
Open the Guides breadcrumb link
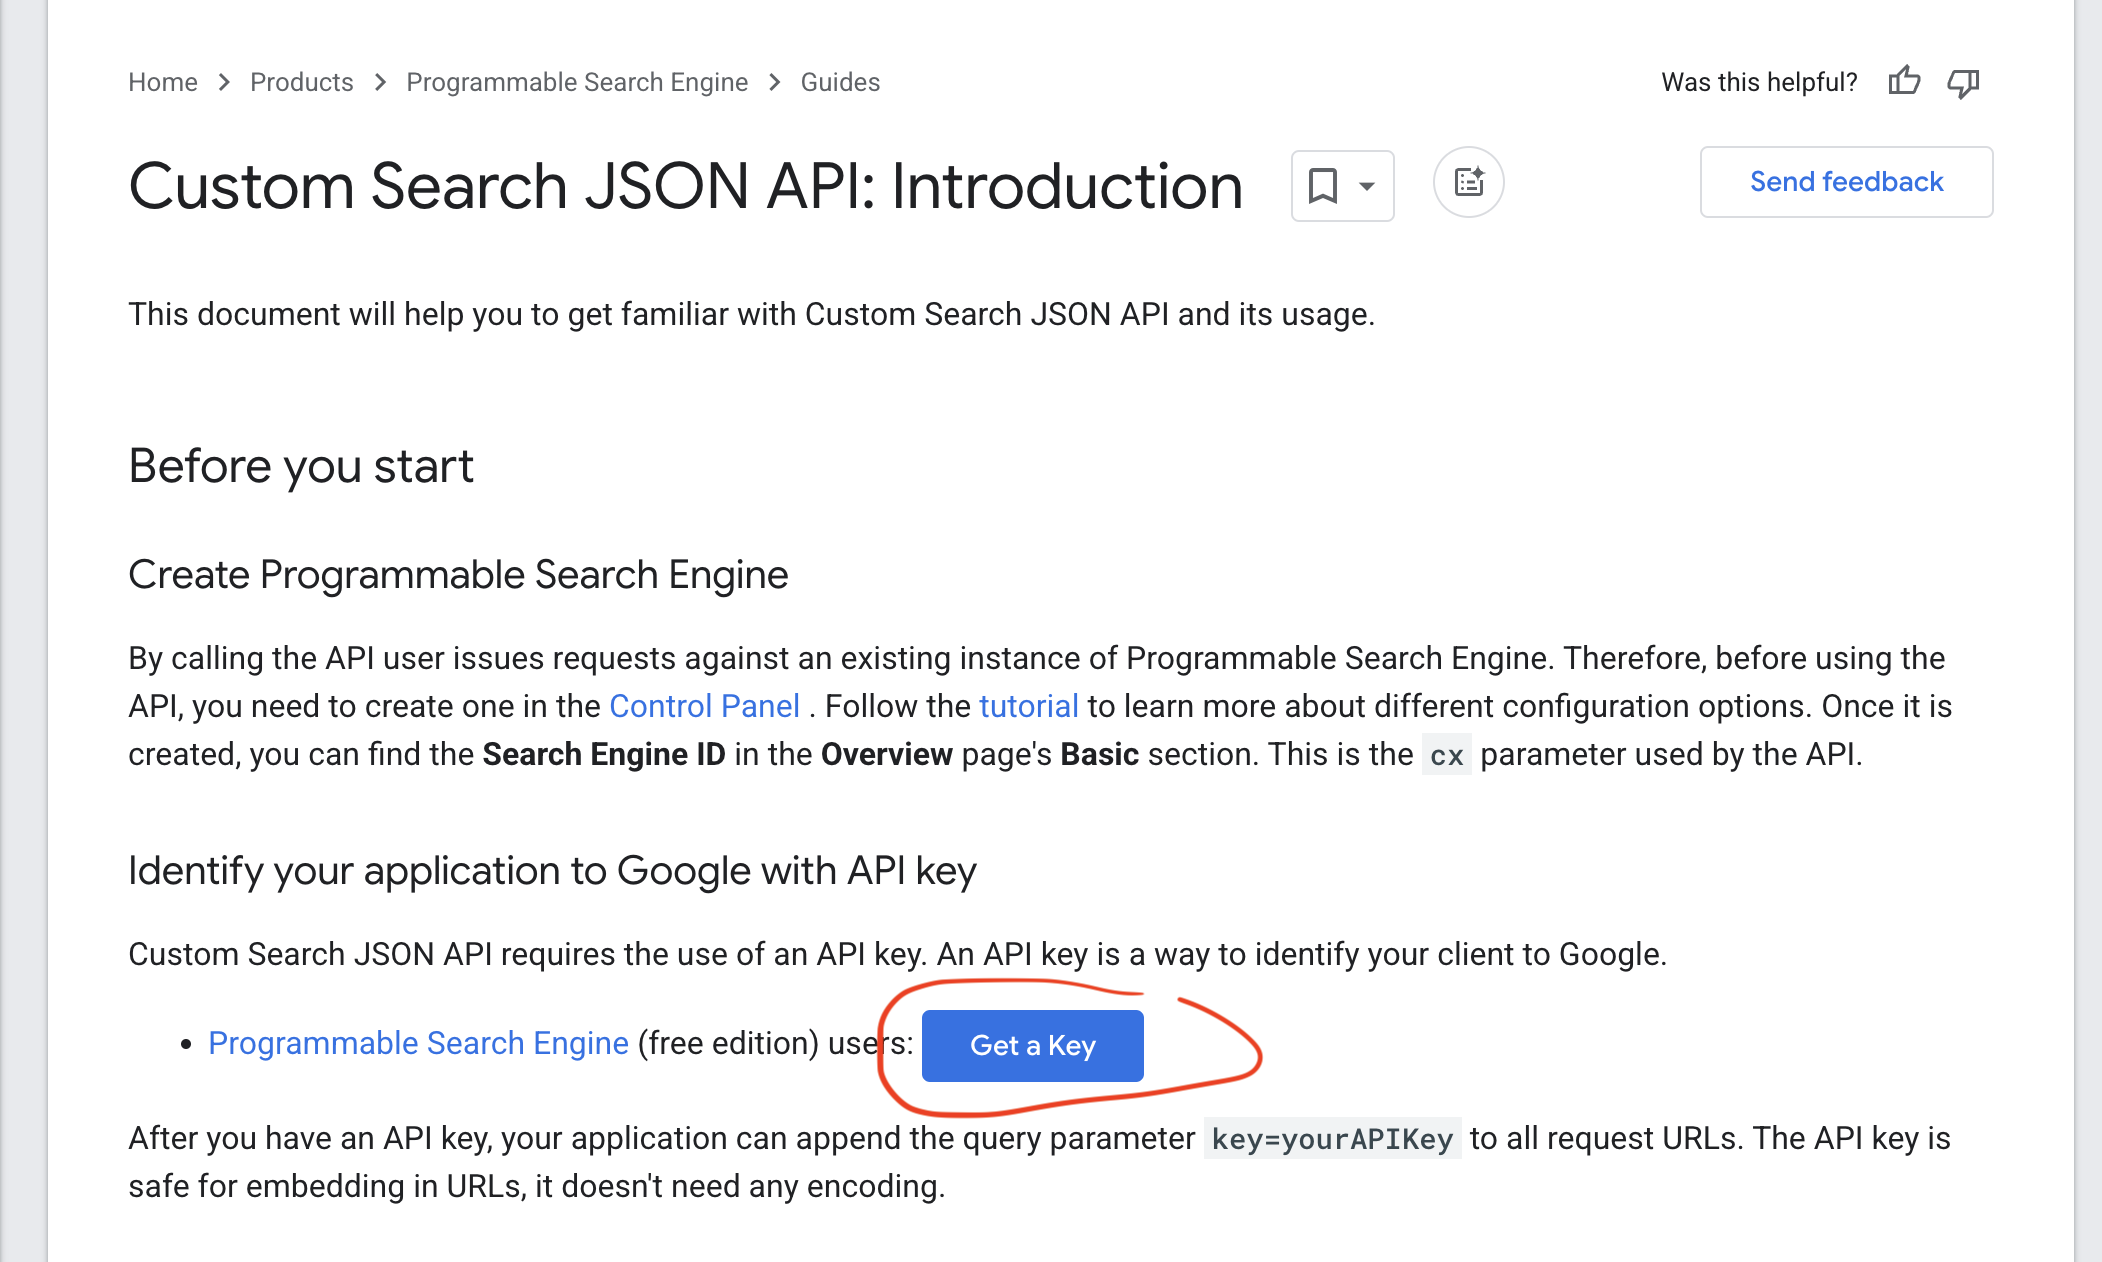pos(840,82)
